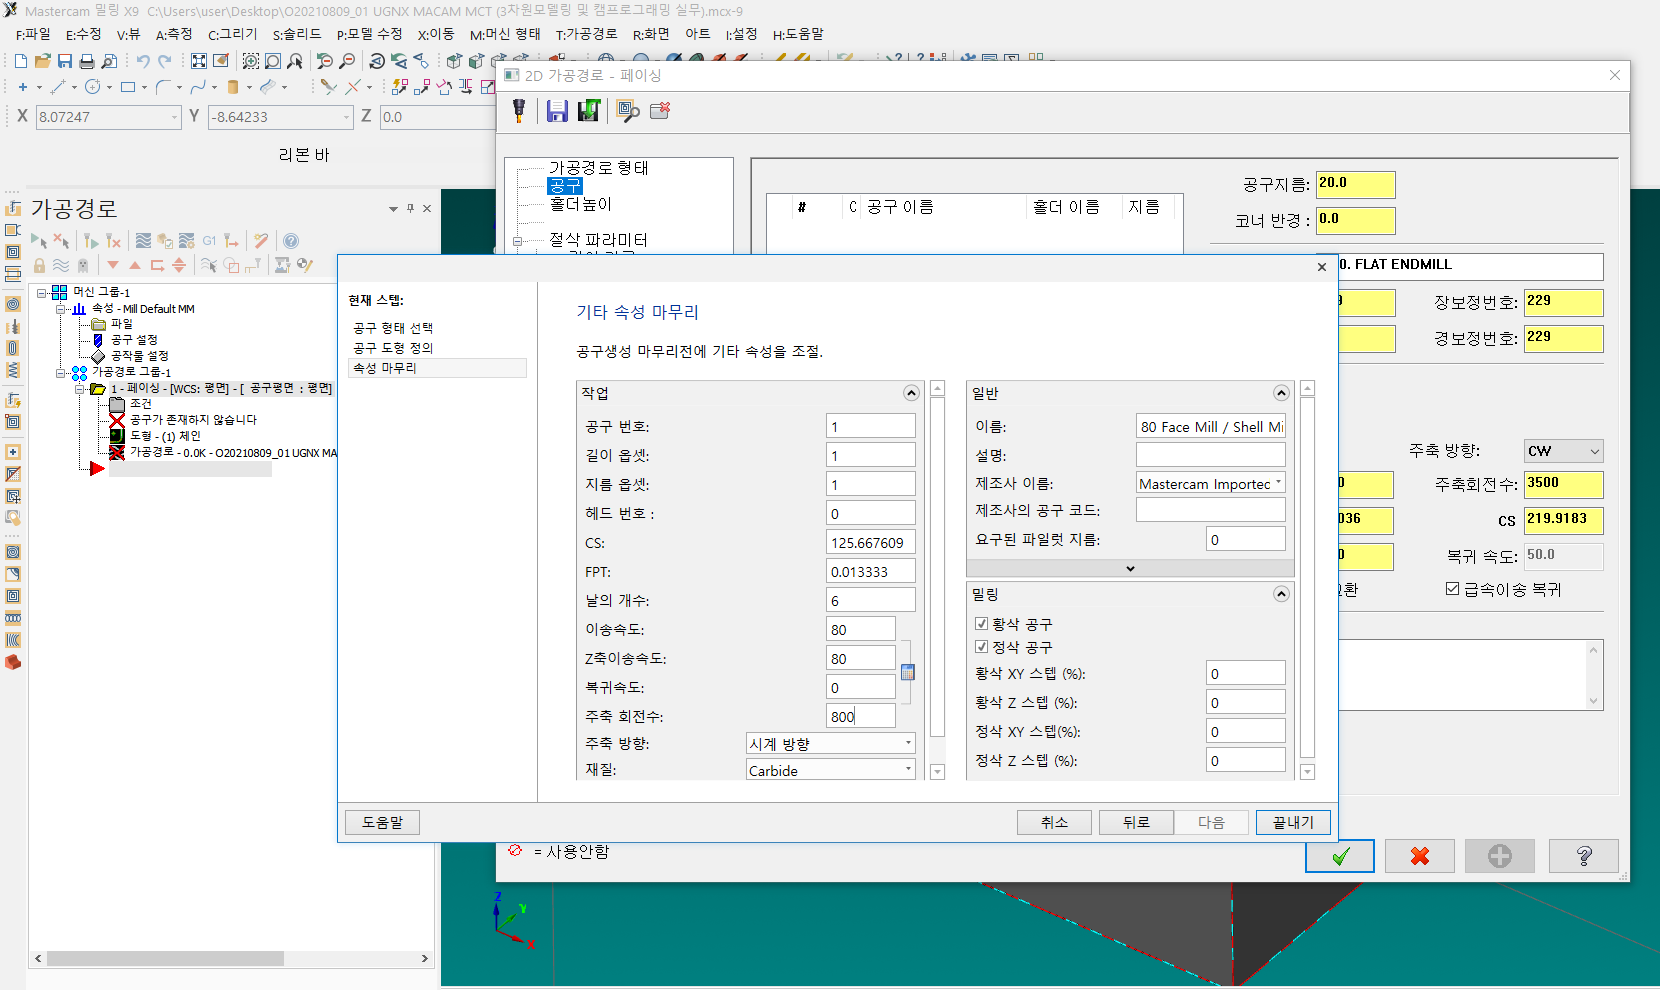Viewport: 1660px width, 990px height.
Task: Save the file using the floppy icon
Action: (x=65, y=61)
